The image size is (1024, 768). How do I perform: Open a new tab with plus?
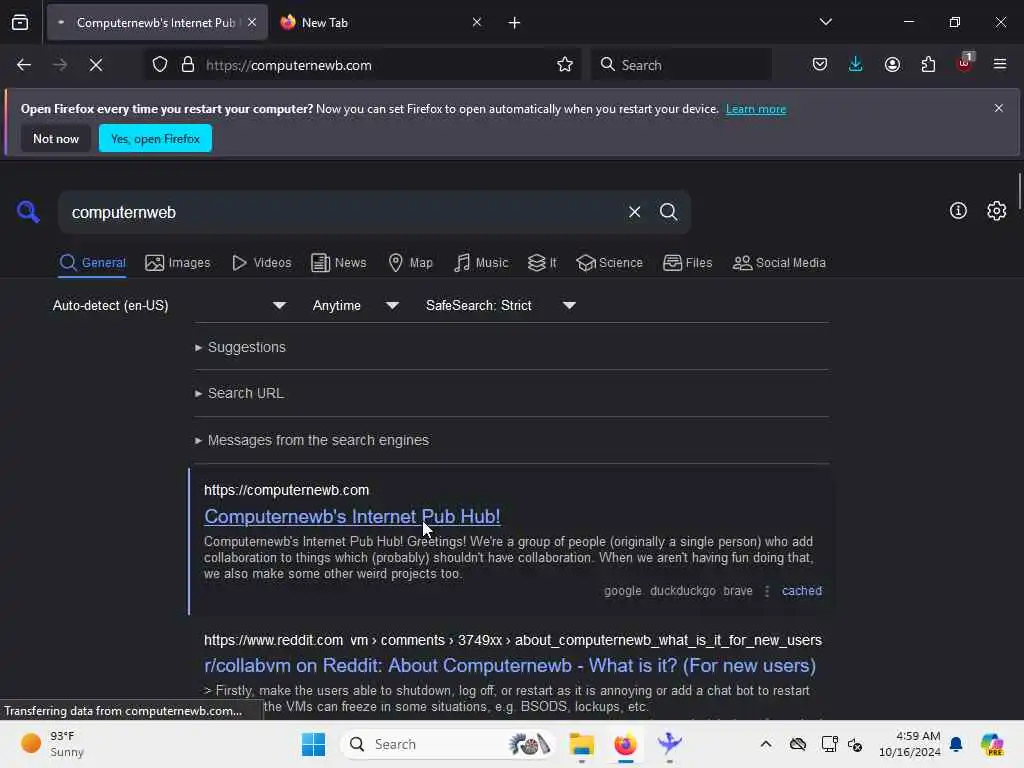515,23
